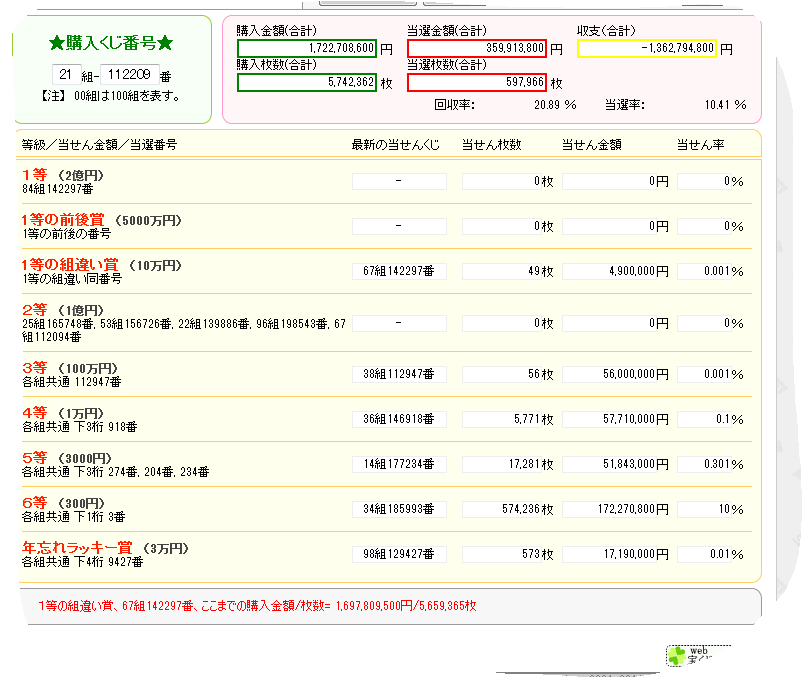Click the web宝くじ clover logo icon
Image resolution: width=802 pixels, height=678 pixels.
(x=676, y=656)
